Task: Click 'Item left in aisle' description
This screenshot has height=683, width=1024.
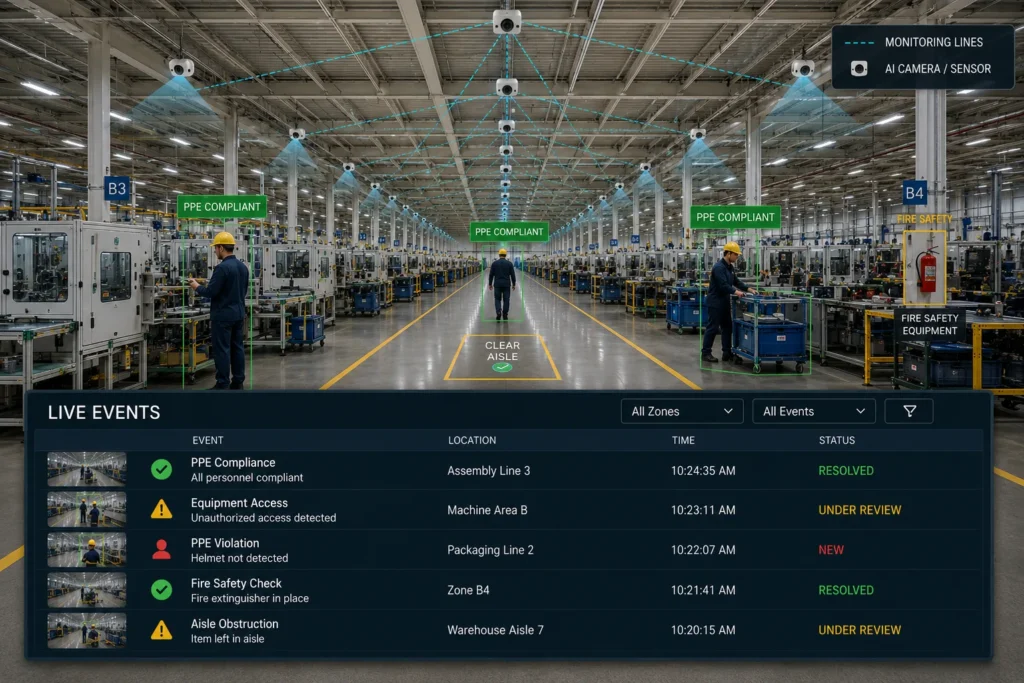Action: click(227, 639)
